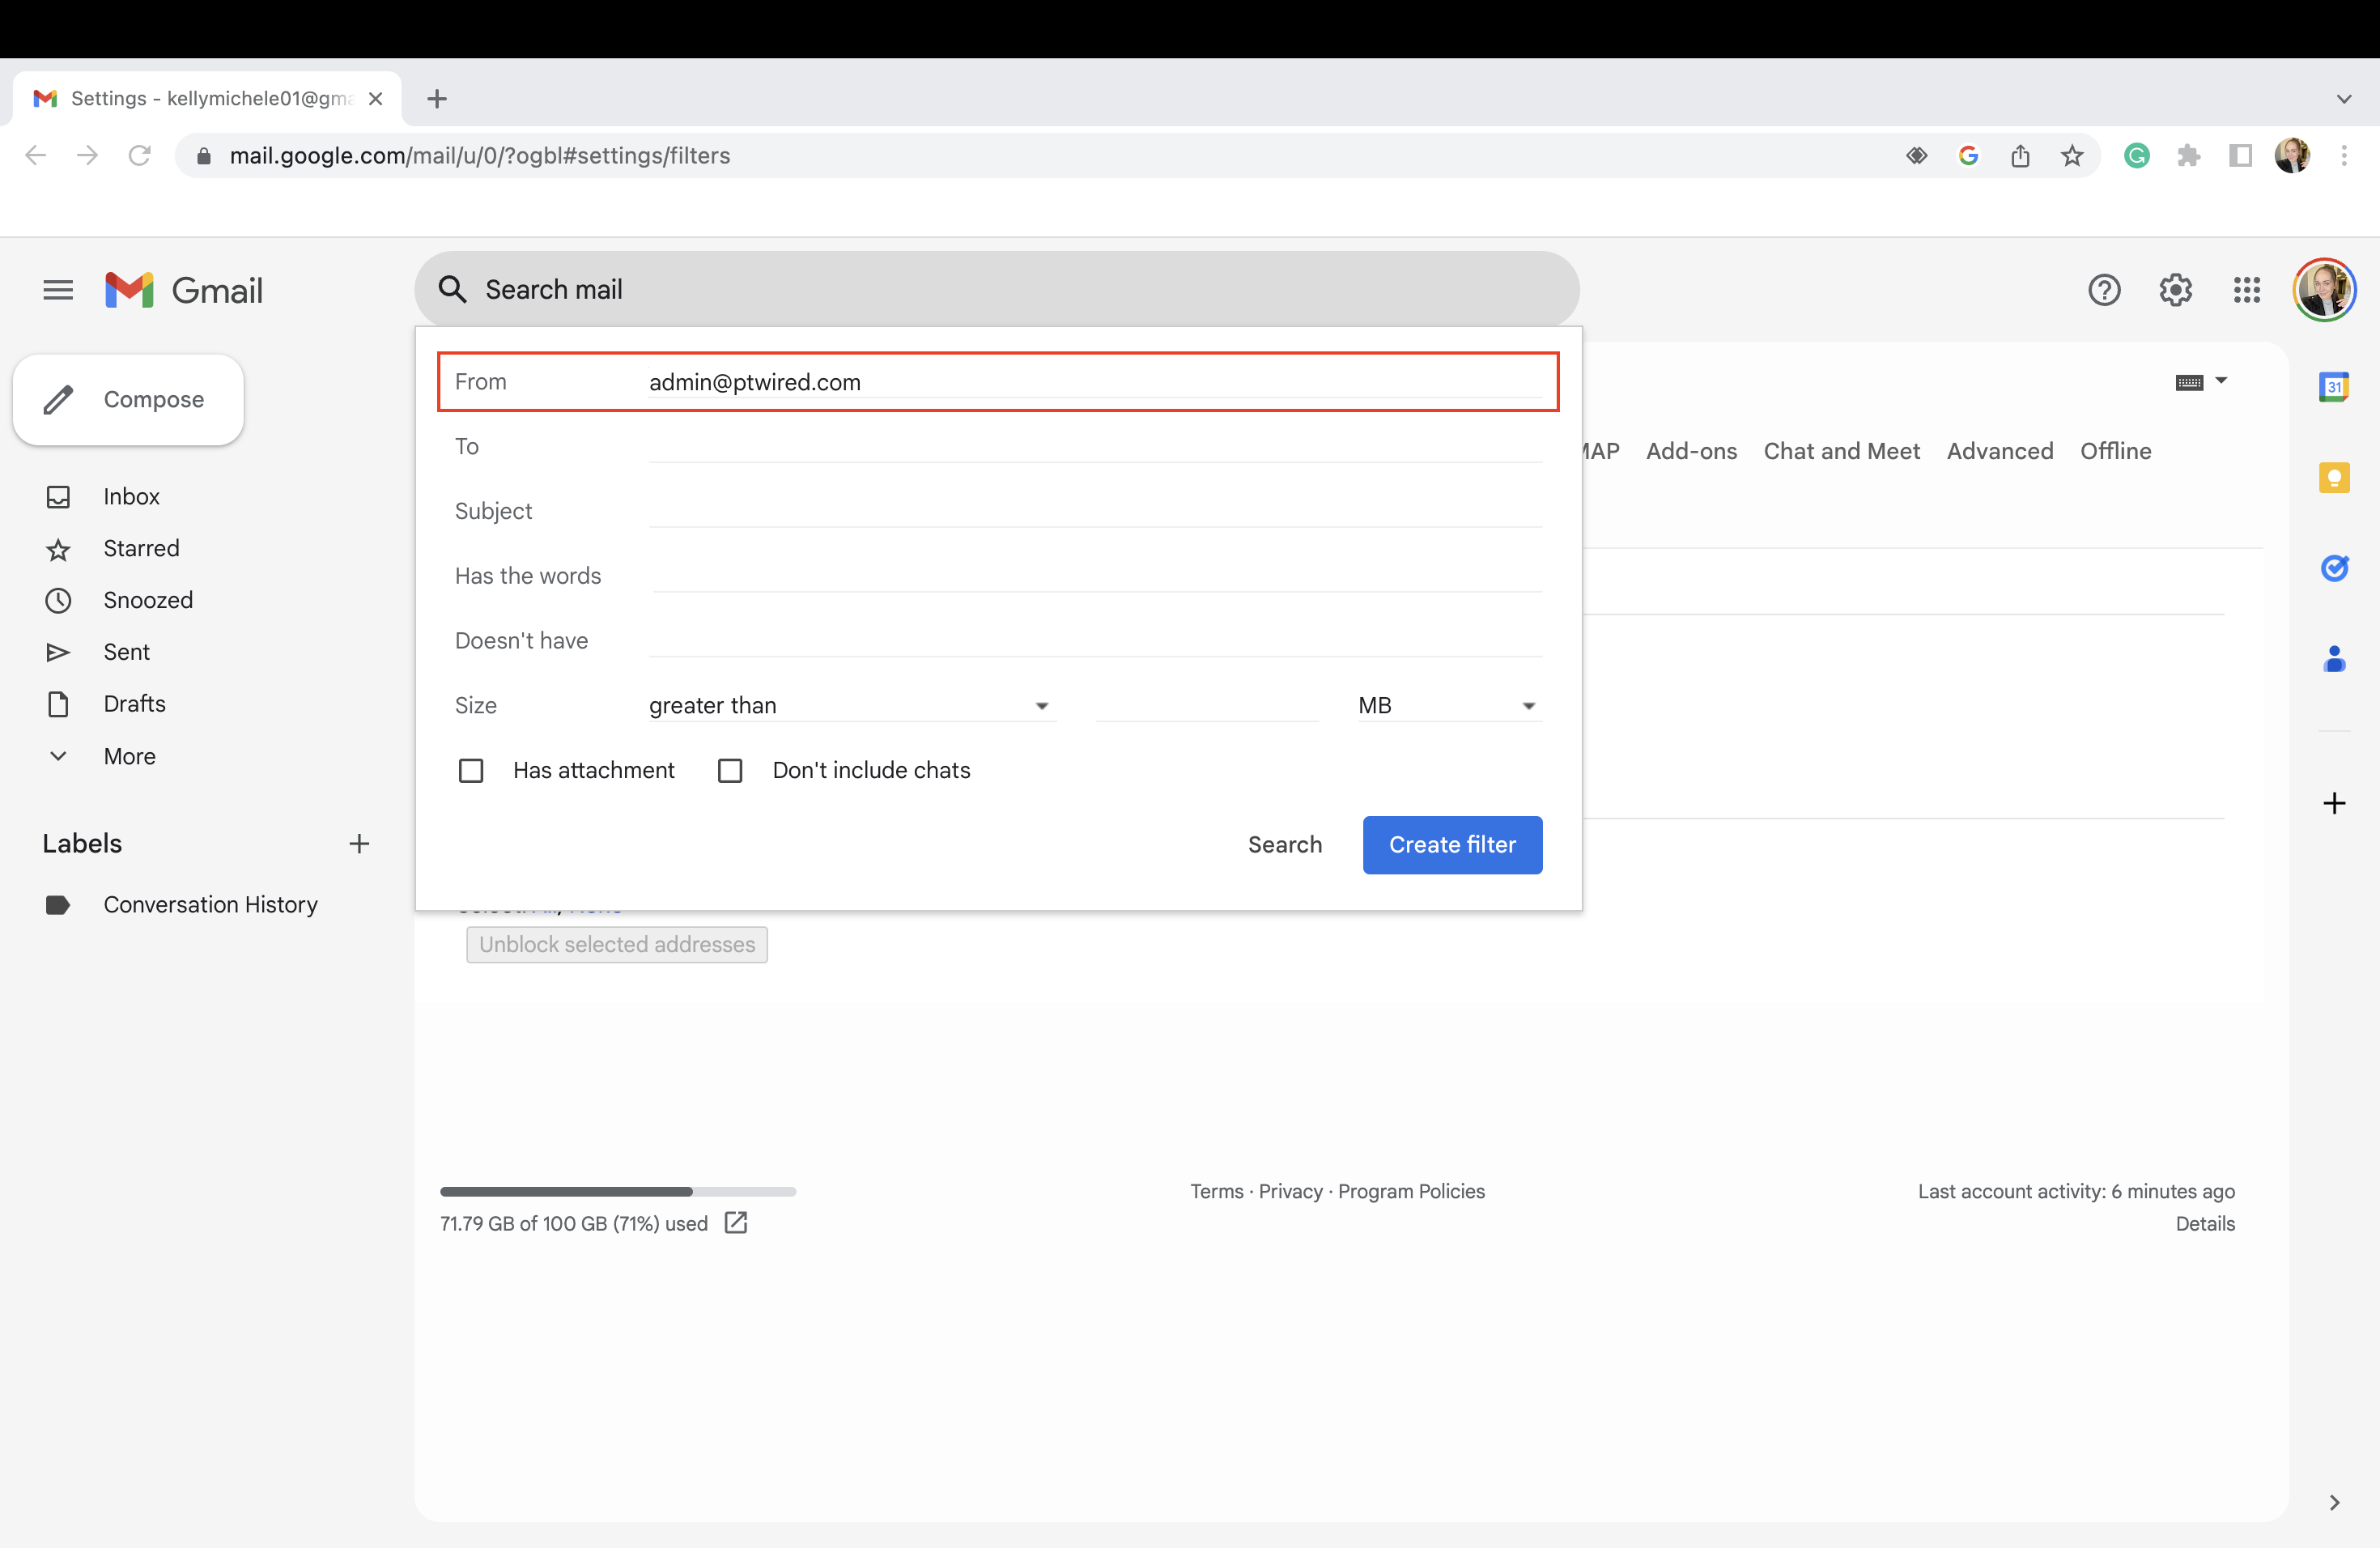Open the main menu hamburger icon
2380x1548 pixels.
[57, 289]
